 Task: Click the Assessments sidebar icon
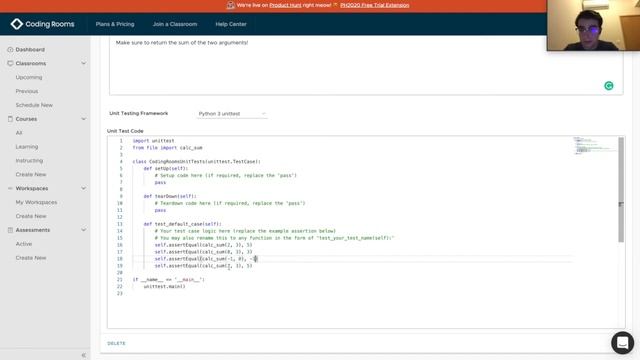point(10,230)
